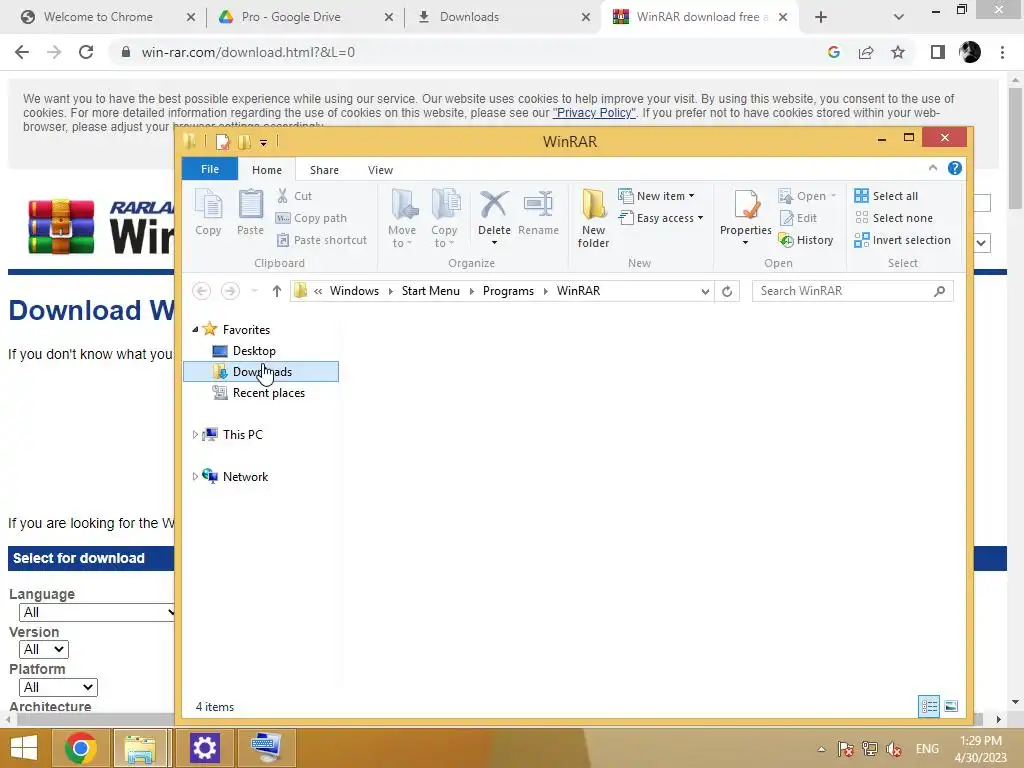Click Paste shortcut in the ribbon
Image resolution: width=1024 pixels, height=768 pixels.
pyautogui.click(x=322, y=240)
